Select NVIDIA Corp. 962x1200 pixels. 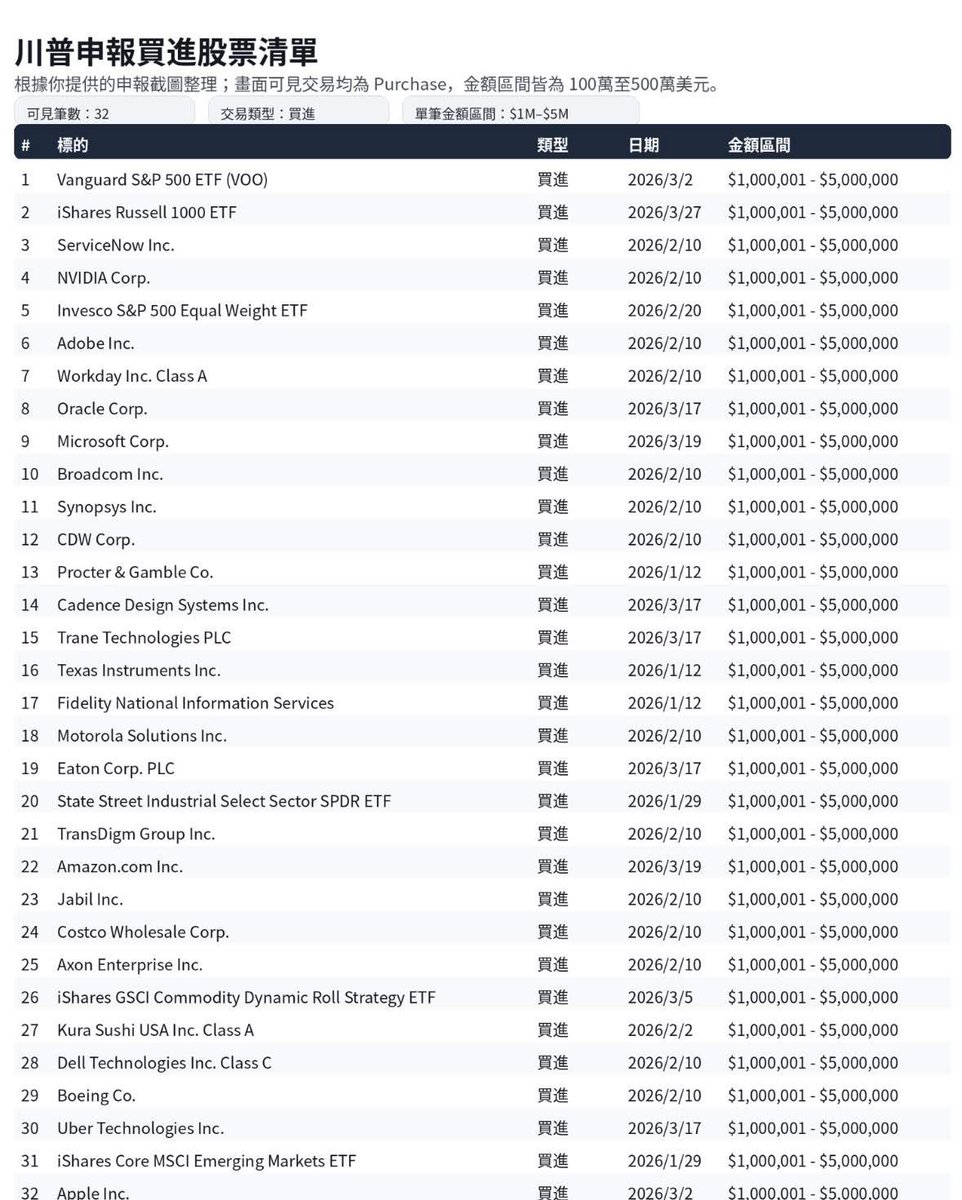(x=103, y=278)
